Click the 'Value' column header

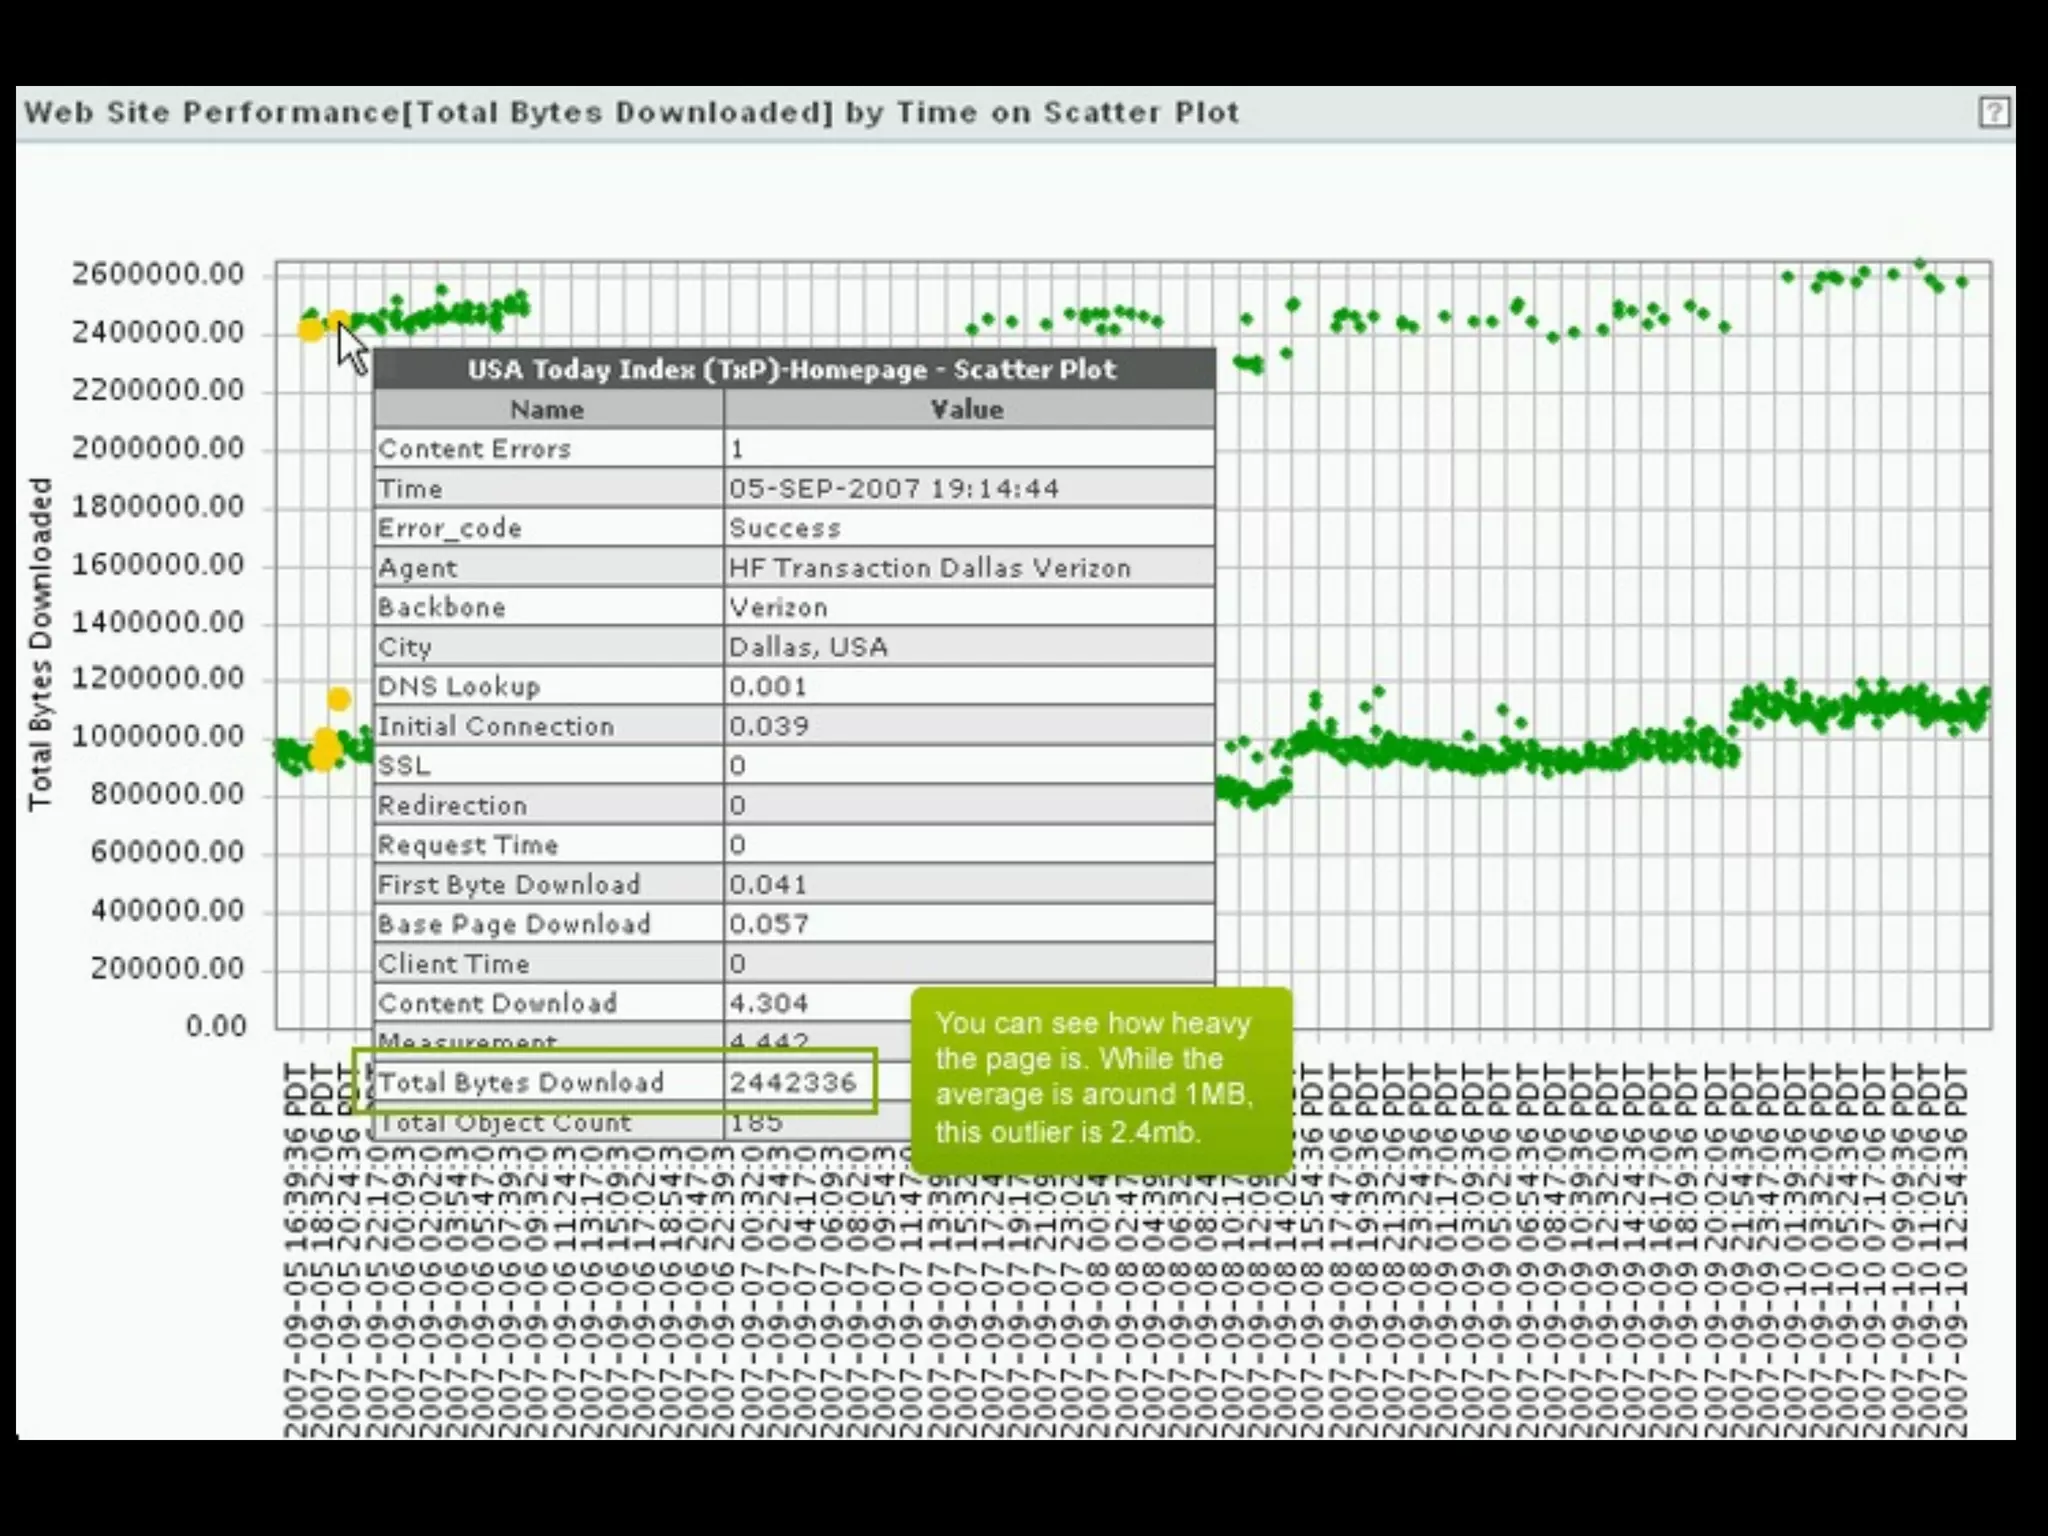pos(967,409)
